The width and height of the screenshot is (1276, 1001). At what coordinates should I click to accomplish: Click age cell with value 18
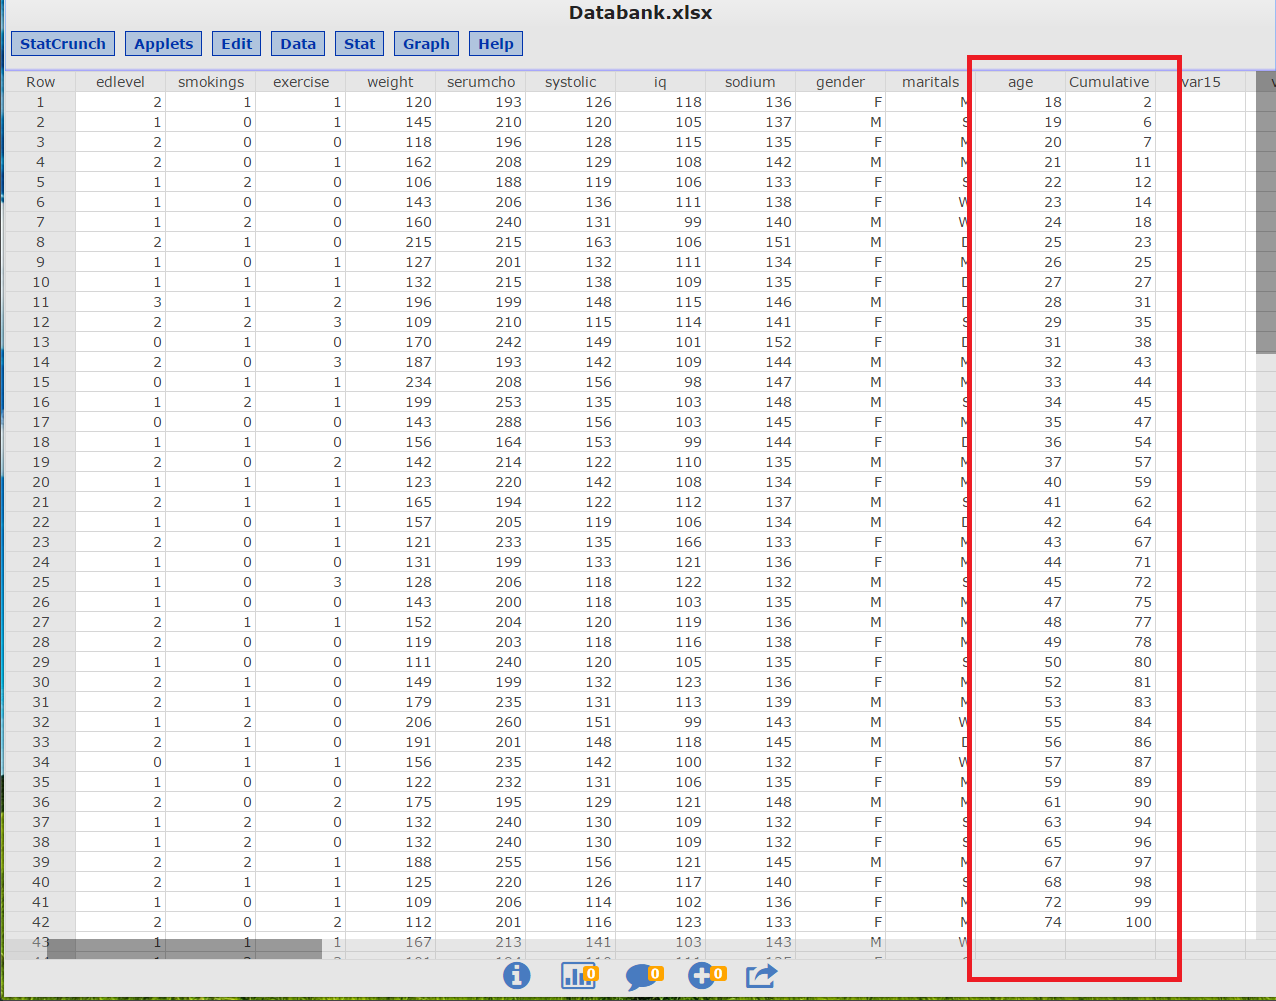point(1021,102)
